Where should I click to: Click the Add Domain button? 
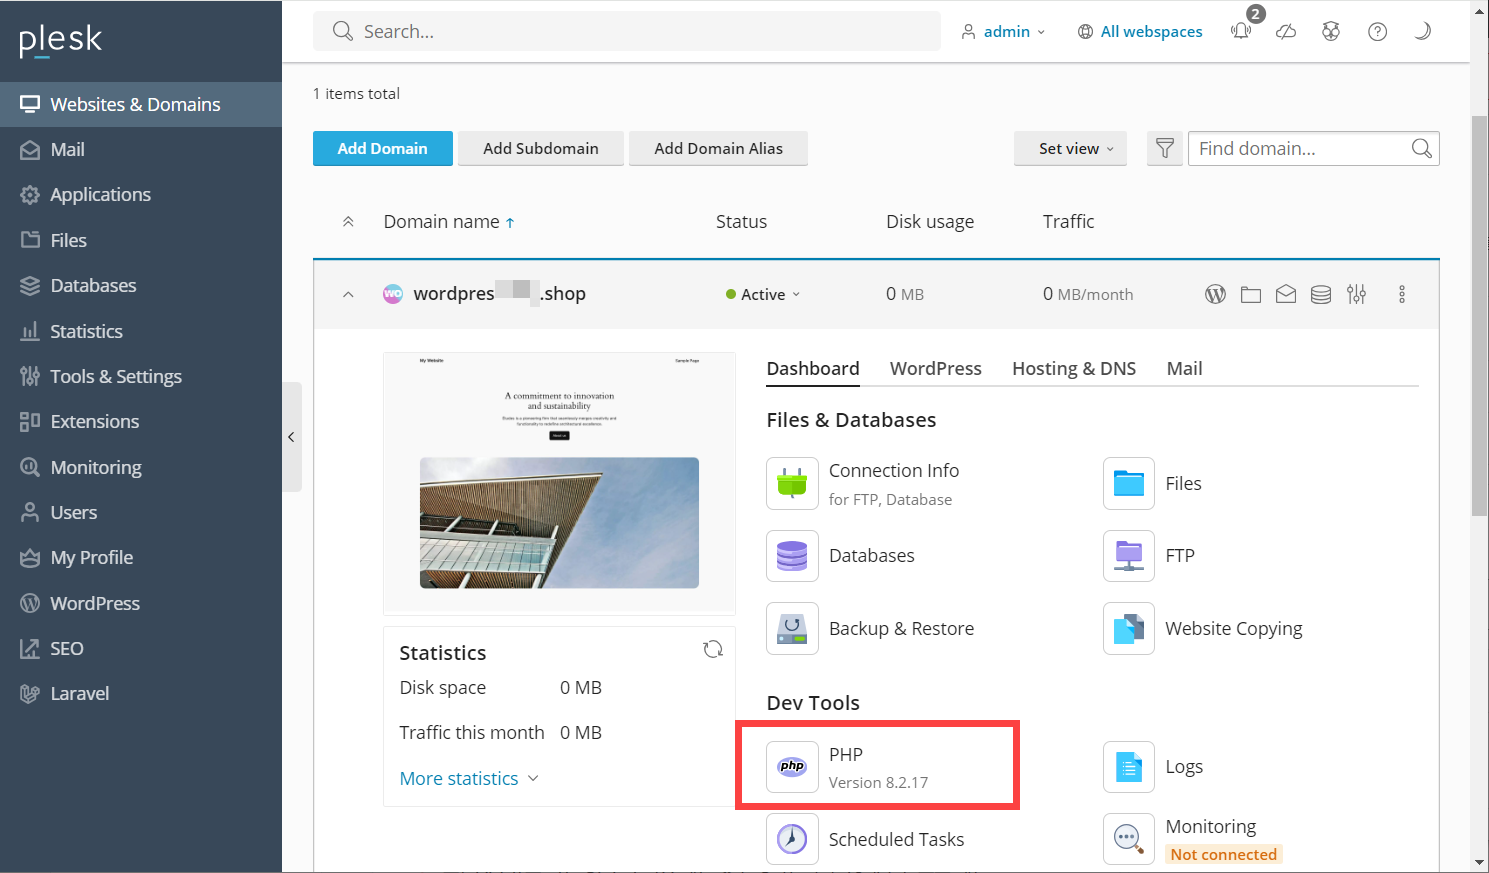[x=382, y=148]
